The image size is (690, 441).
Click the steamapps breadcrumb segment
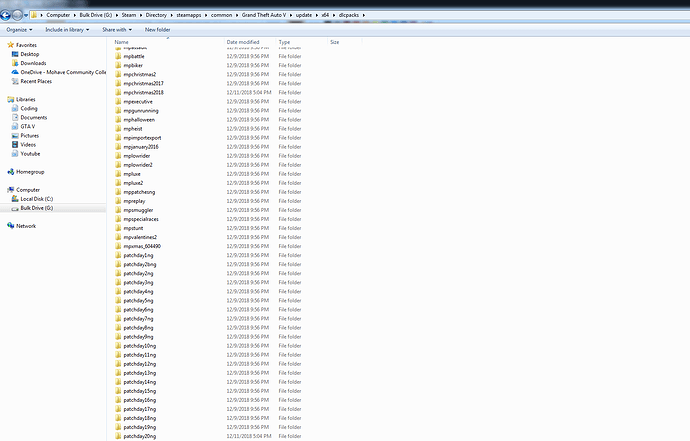click(x=189, y=15)
